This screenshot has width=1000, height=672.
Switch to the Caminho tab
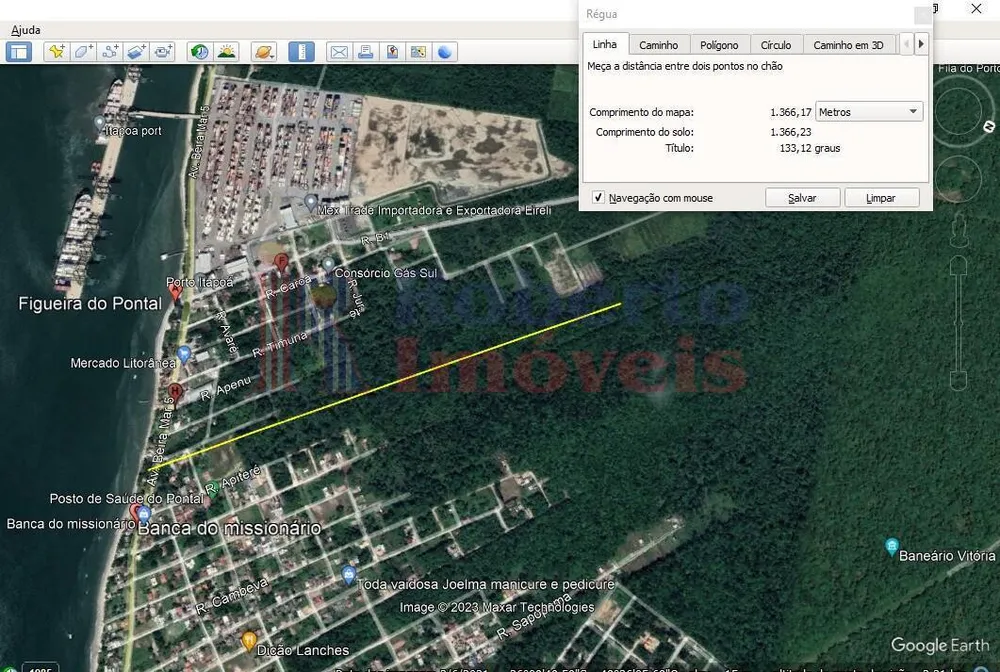click(658, 45)
